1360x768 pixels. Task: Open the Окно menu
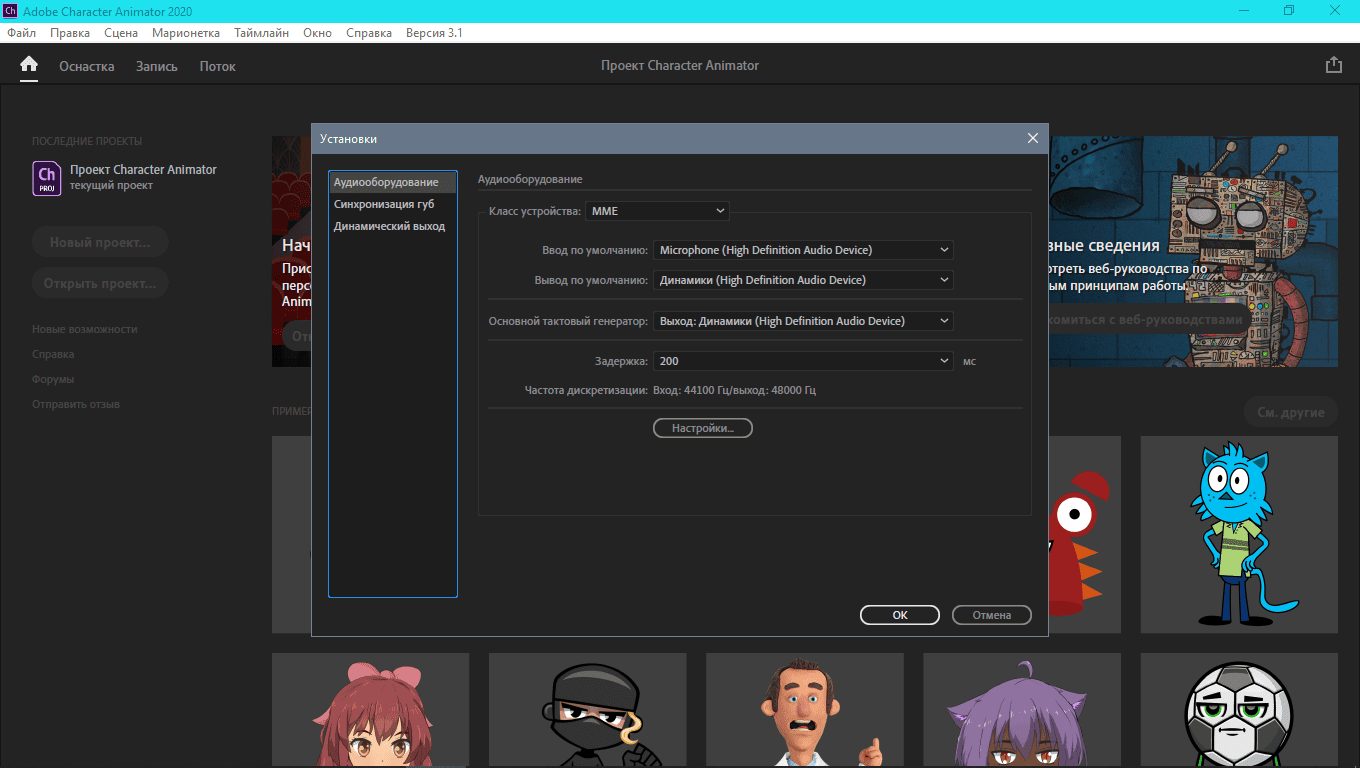point(317,33)
